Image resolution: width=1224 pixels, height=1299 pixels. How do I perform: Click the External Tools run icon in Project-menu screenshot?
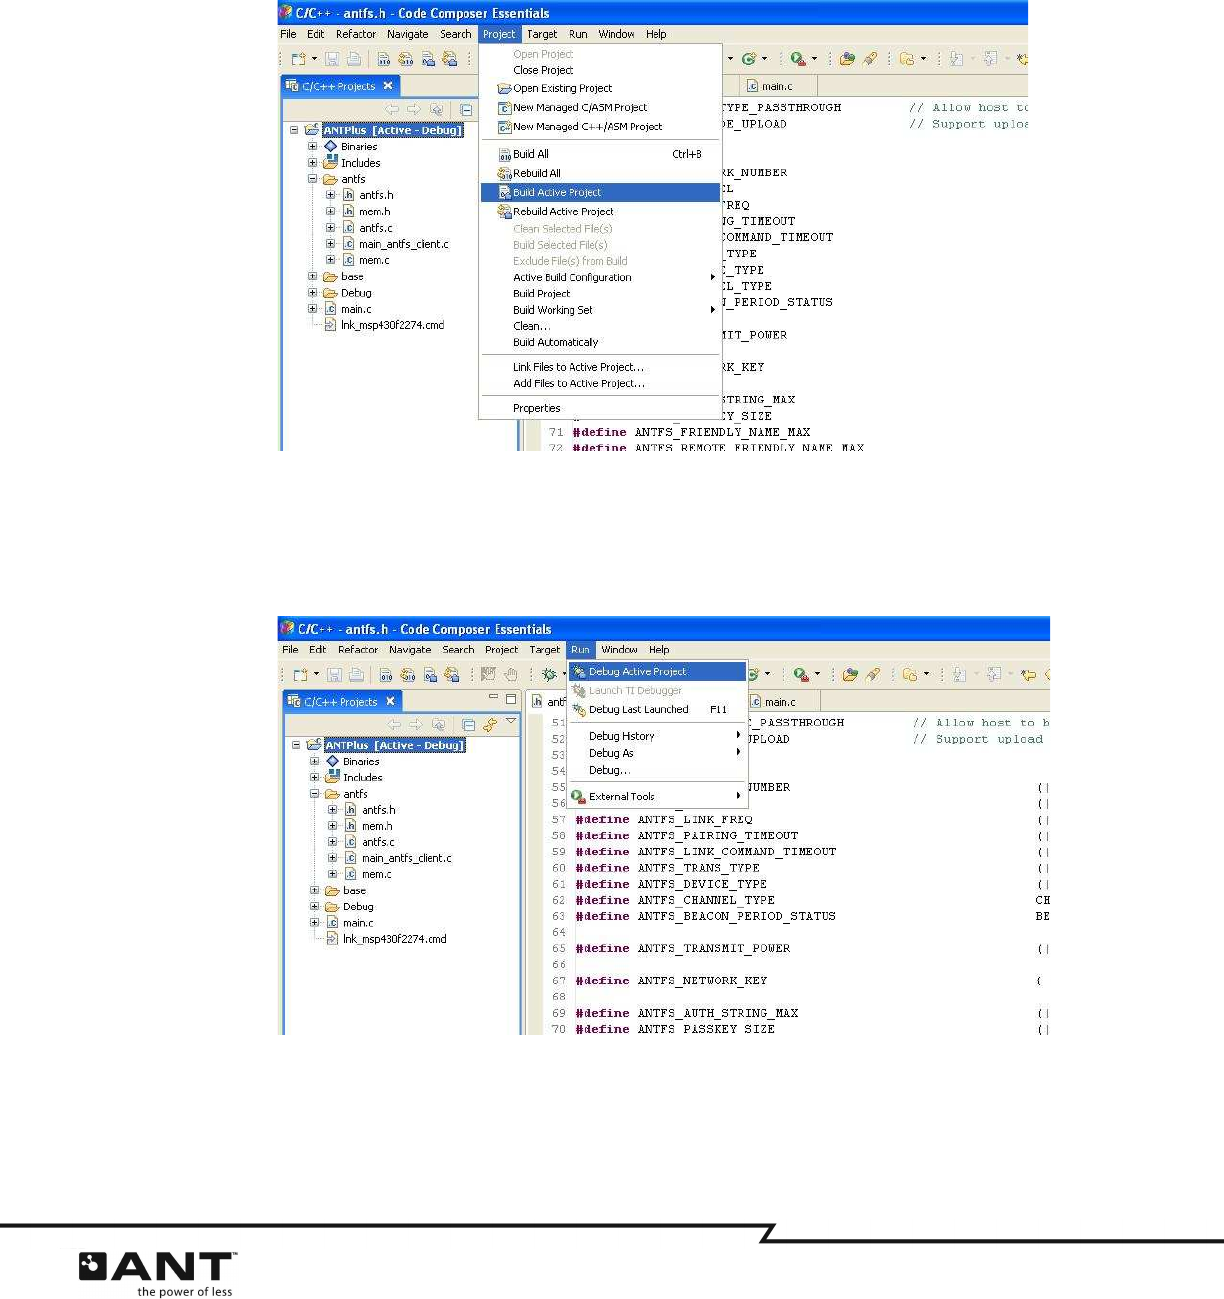pos(797,59)
